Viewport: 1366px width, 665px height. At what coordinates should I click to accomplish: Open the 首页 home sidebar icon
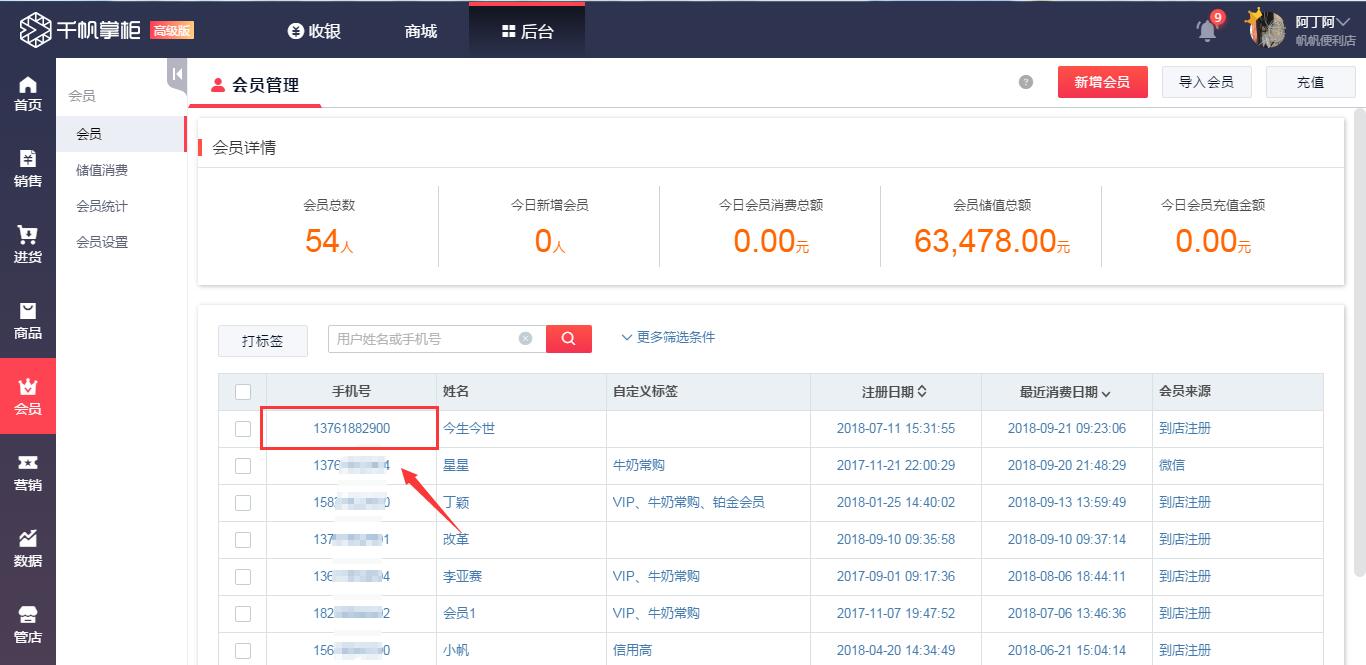tap(28, 94)
